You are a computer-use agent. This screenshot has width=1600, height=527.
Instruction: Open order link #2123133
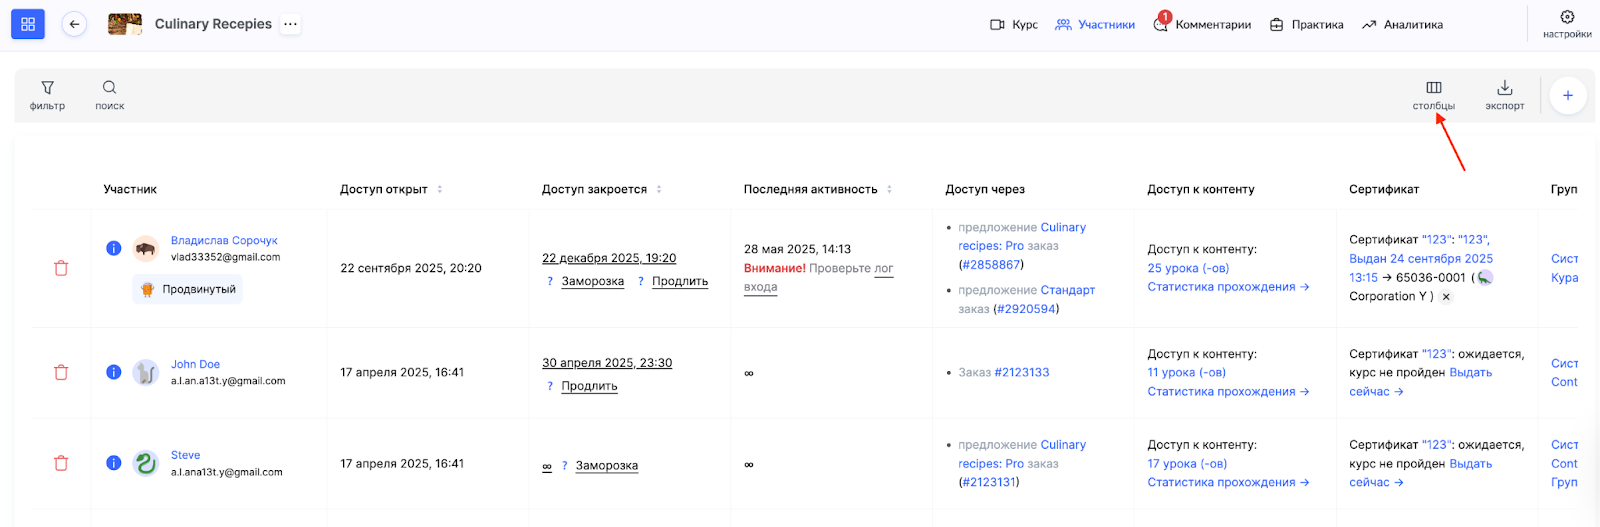pyautogui.click(x=1021, y=372)
